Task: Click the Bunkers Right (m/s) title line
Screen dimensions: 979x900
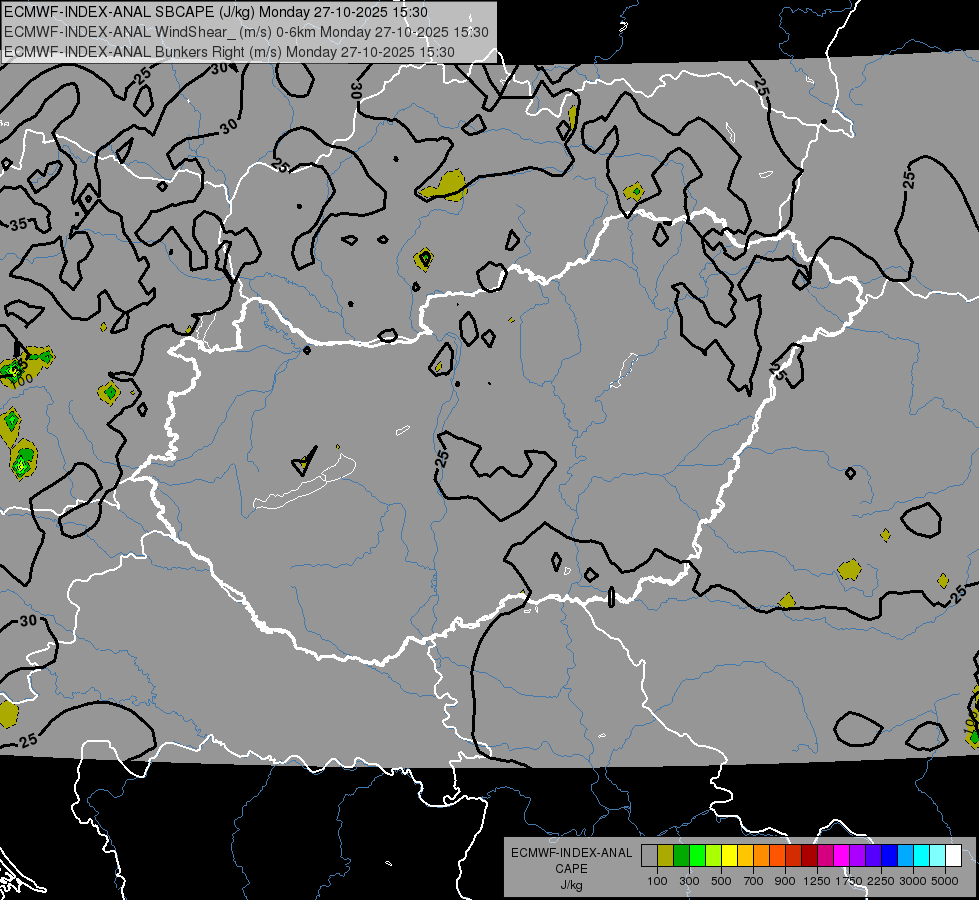Action: [229, 52]
